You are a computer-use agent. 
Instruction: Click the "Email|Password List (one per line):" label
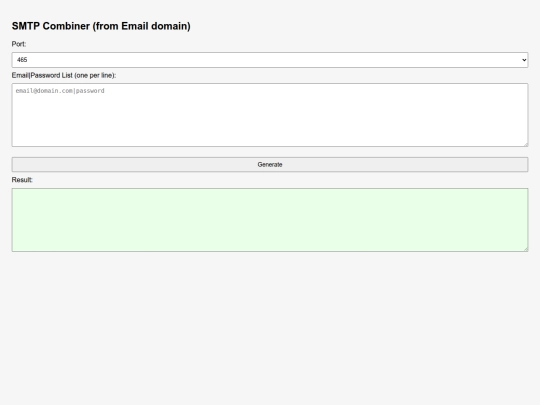click(x=64, y=75)
